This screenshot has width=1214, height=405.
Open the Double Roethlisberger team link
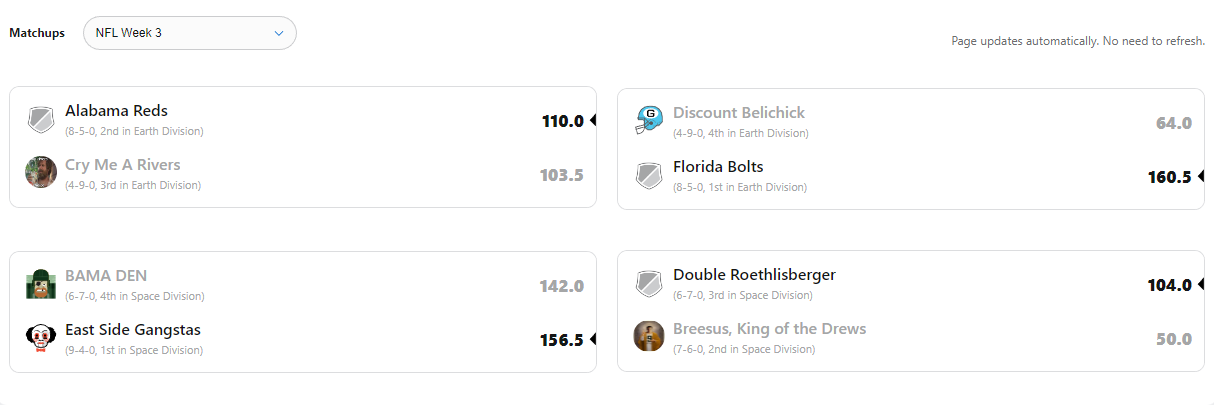(x=754, y=275)
